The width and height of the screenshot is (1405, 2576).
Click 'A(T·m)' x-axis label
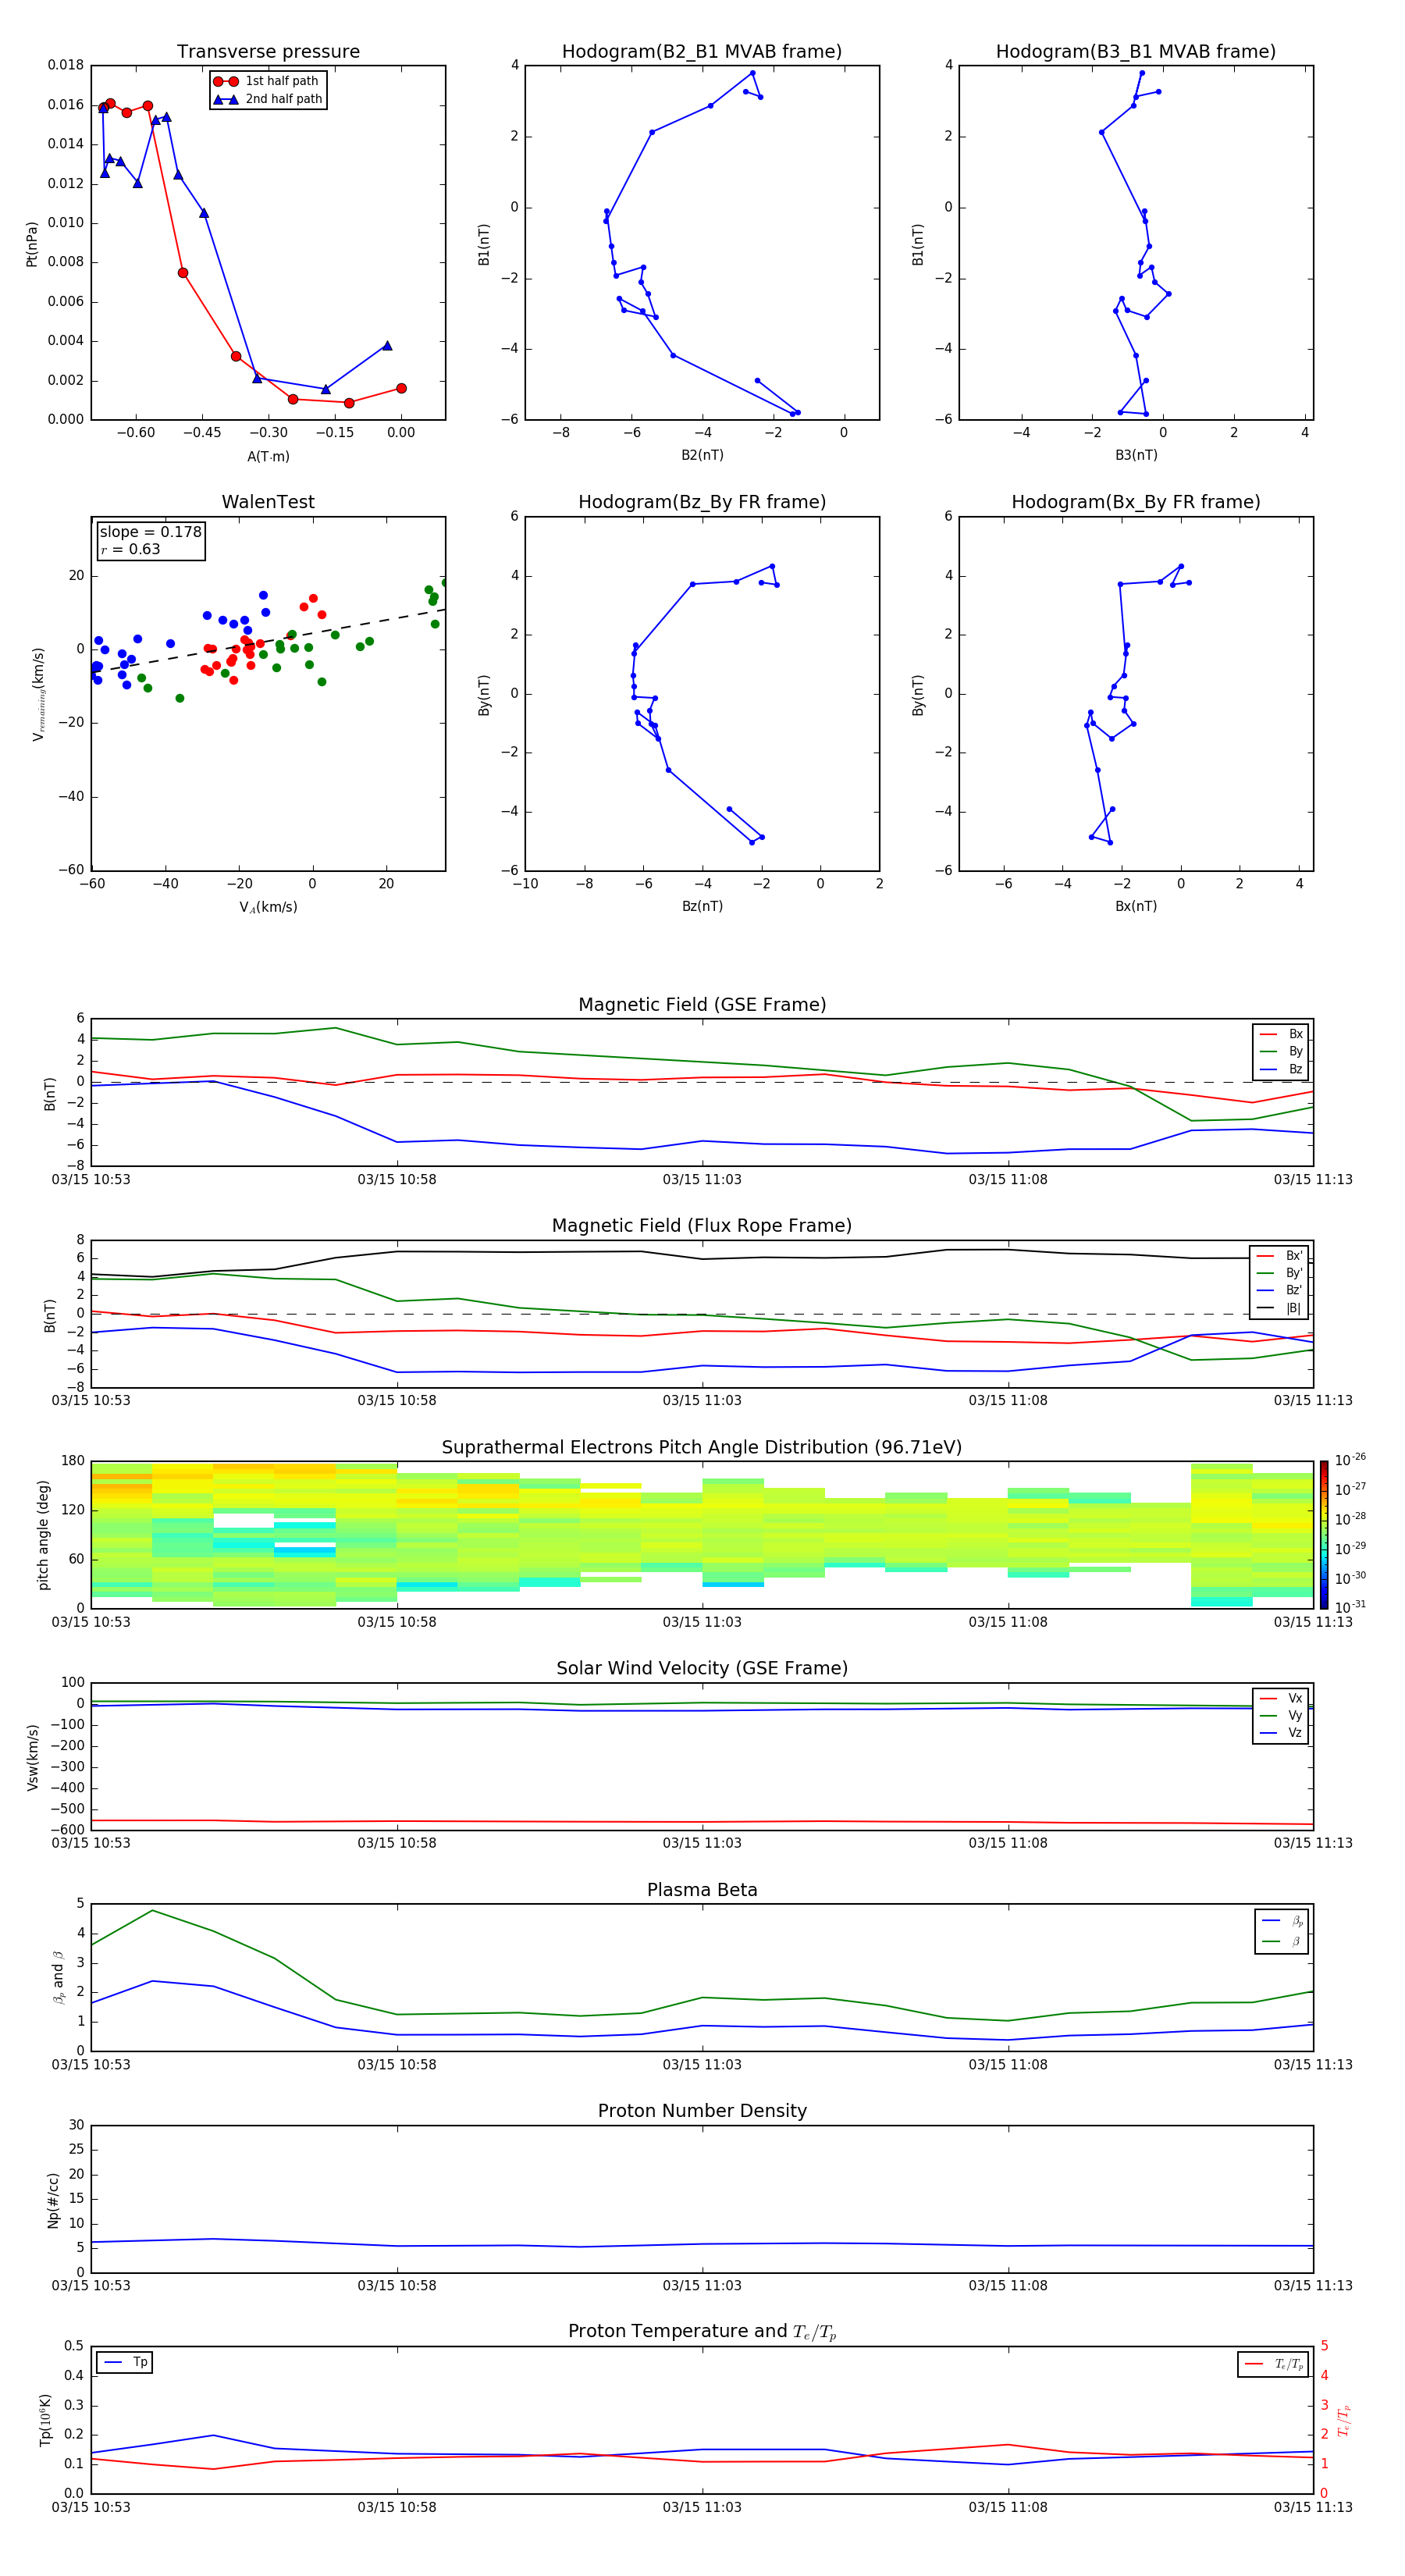coord(268,456)
